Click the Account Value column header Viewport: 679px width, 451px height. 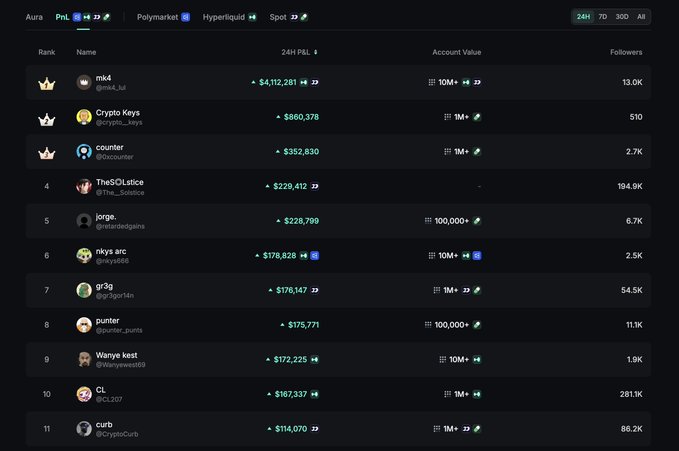point(456,52)
